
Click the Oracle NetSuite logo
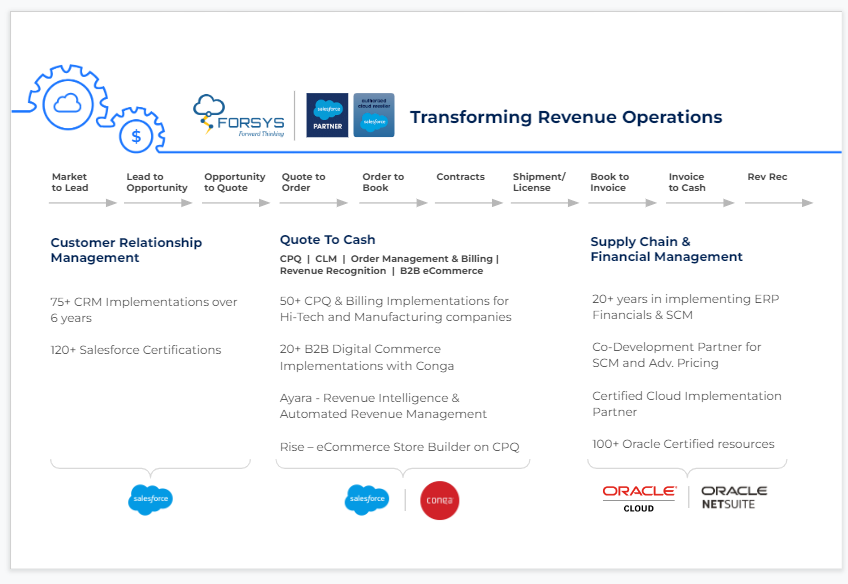[734, 497]
